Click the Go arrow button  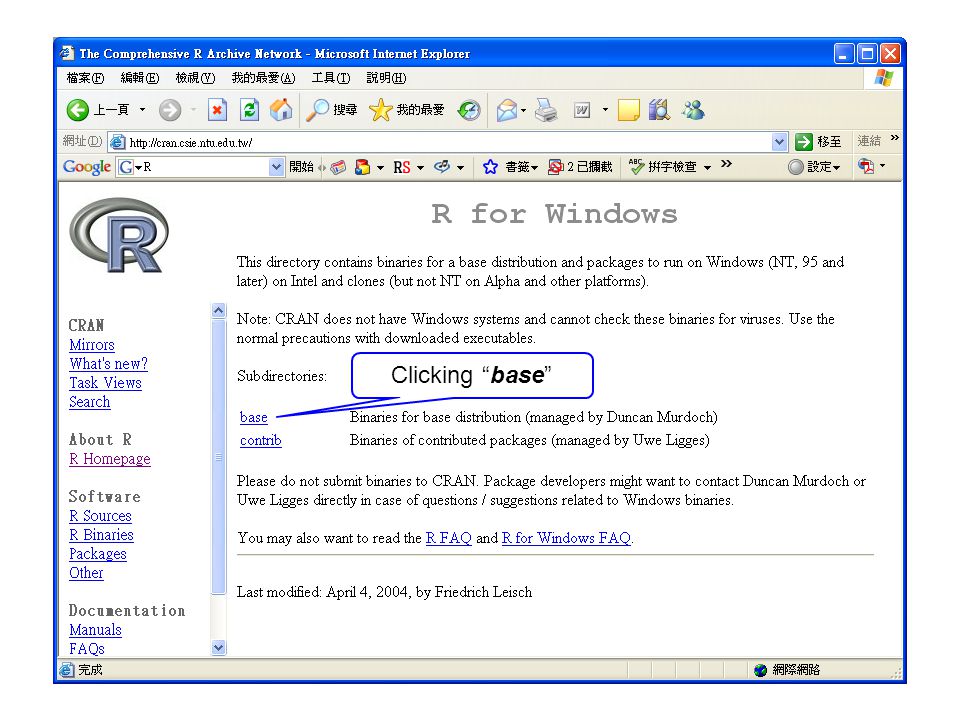coord(803,142)
